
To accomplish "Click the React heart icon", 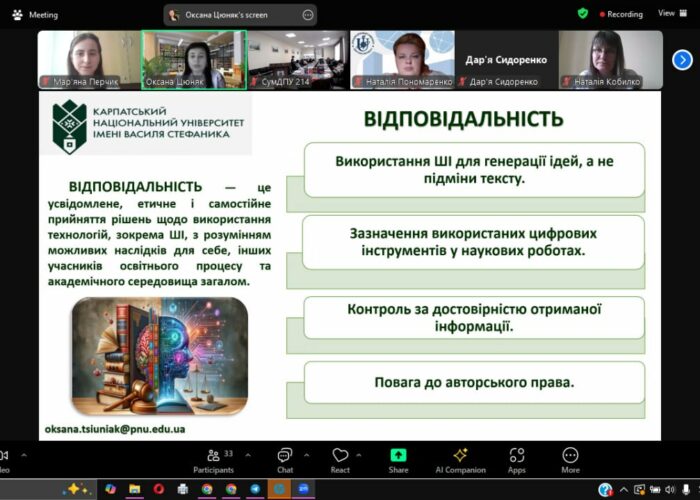I will pos(340,458).
